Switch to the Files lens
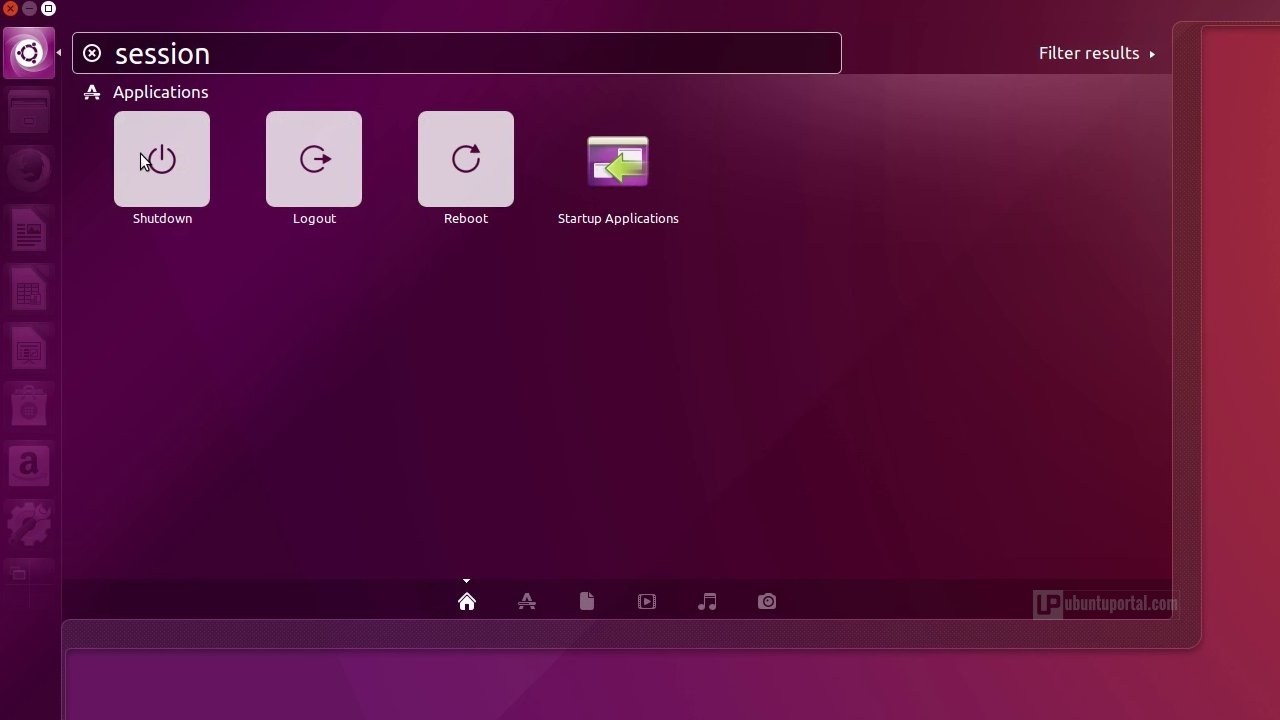 point(587,601)
